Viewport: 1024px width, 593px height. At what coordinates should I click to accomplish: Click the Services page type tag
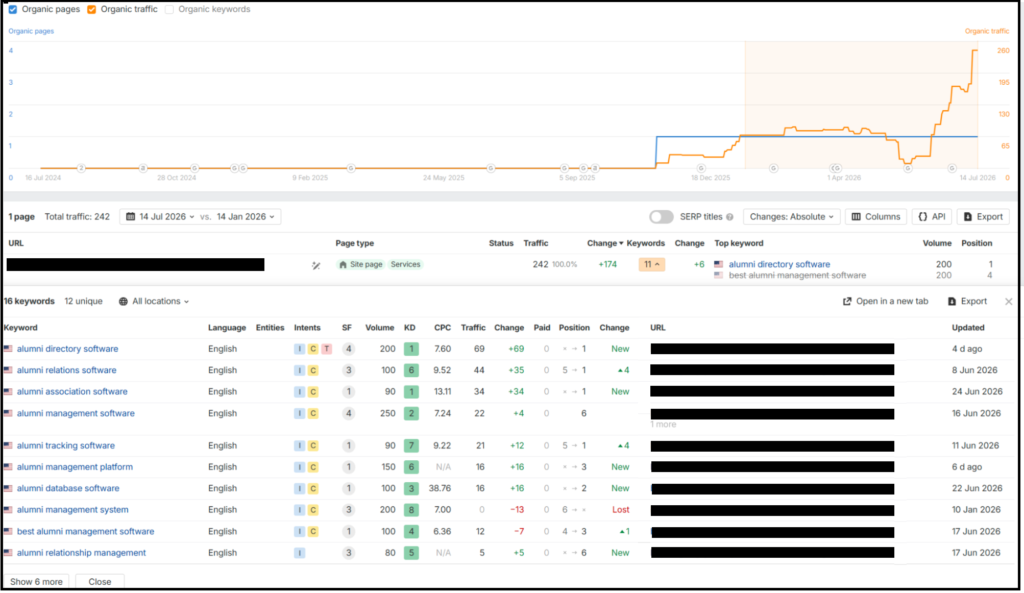coord(406,264)
